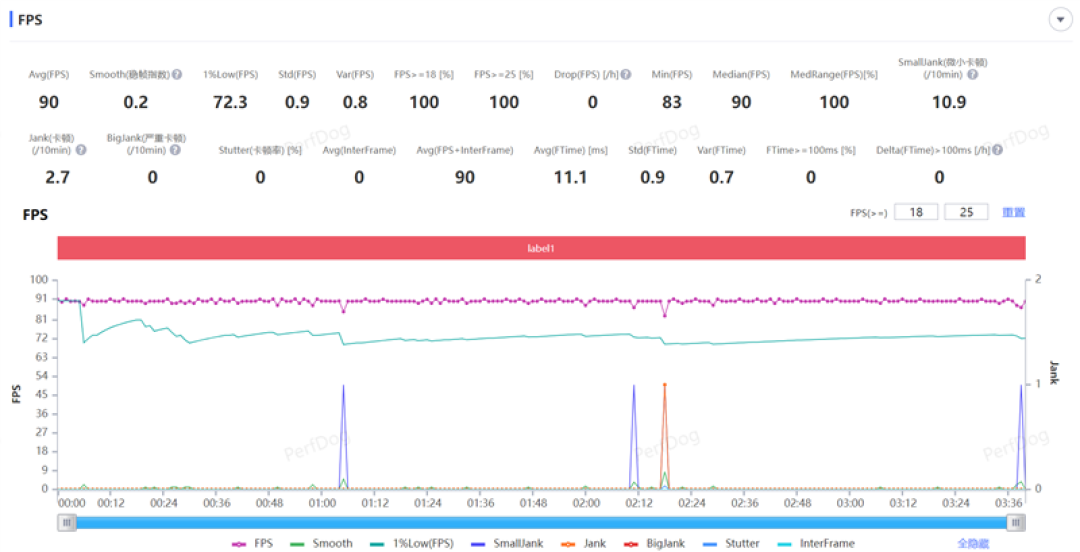The height and width of the screenshot is (552, 1080).
Task: Click left handle of timeline range bar
Action: [x=67, y=523]
